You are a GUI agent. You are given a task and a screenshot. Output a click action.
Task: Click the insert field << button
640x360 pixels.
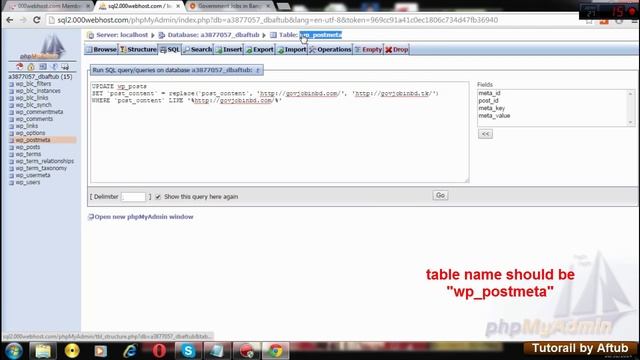pyautogui.click(x=485, y=134)
